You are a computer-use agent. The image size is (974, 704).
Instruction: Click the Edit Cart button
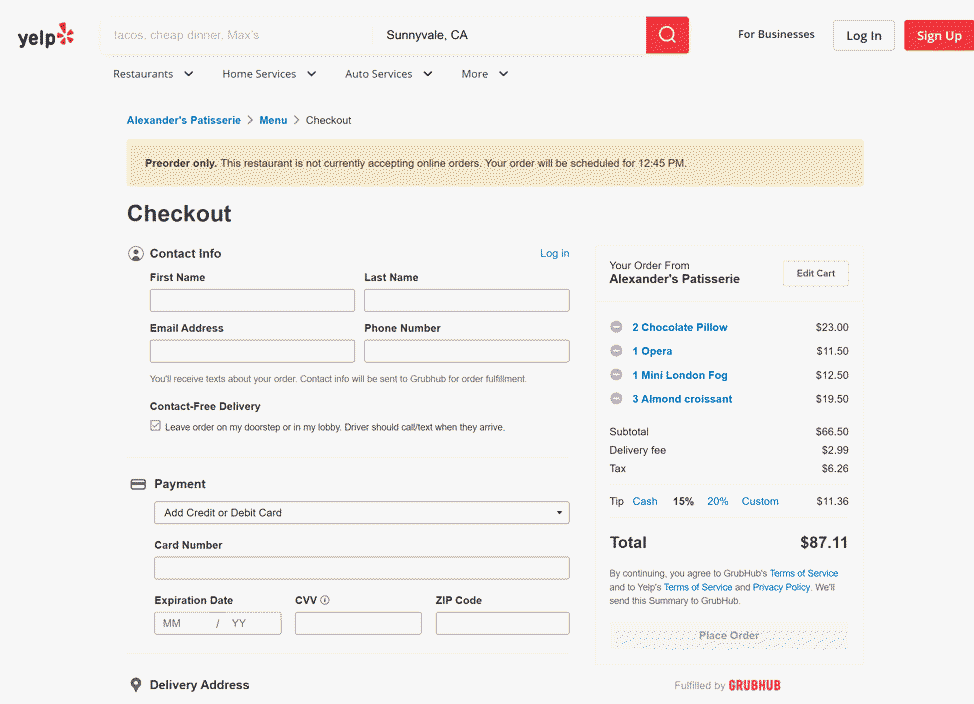pyautogui.click(x=815, y=274)
